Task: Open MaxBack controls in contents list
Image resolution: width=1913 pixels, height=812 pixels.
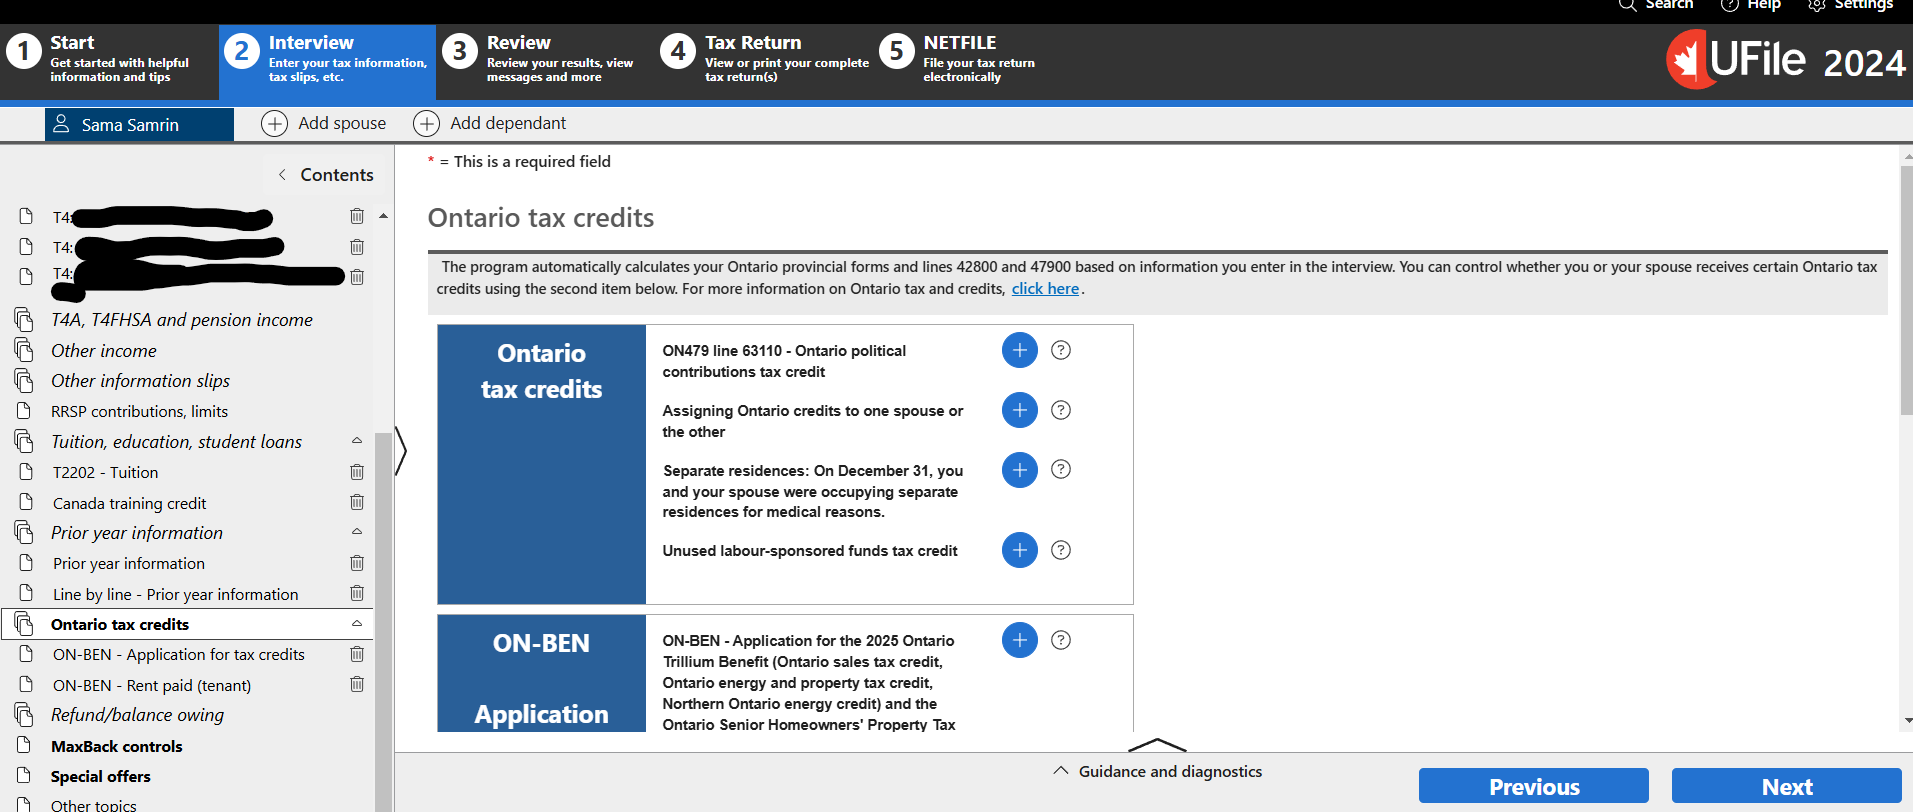Action: point(117,746)
